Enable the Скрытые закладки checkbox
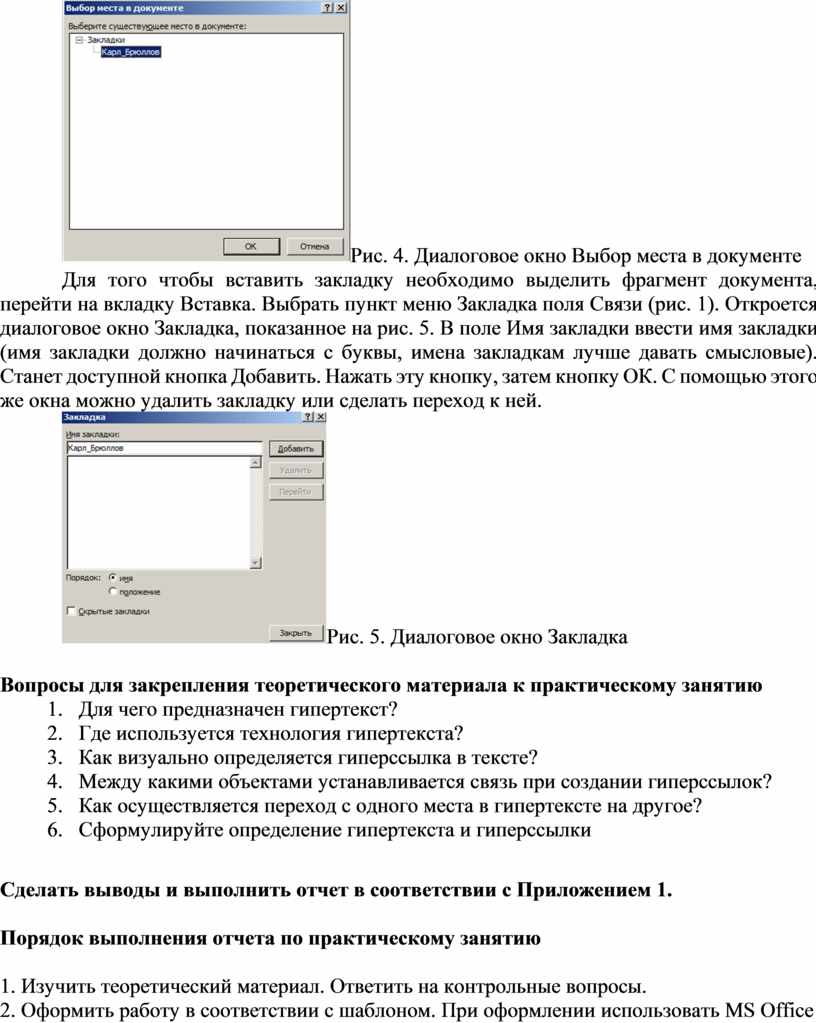The image size is (816, 1023). [71, 611]
